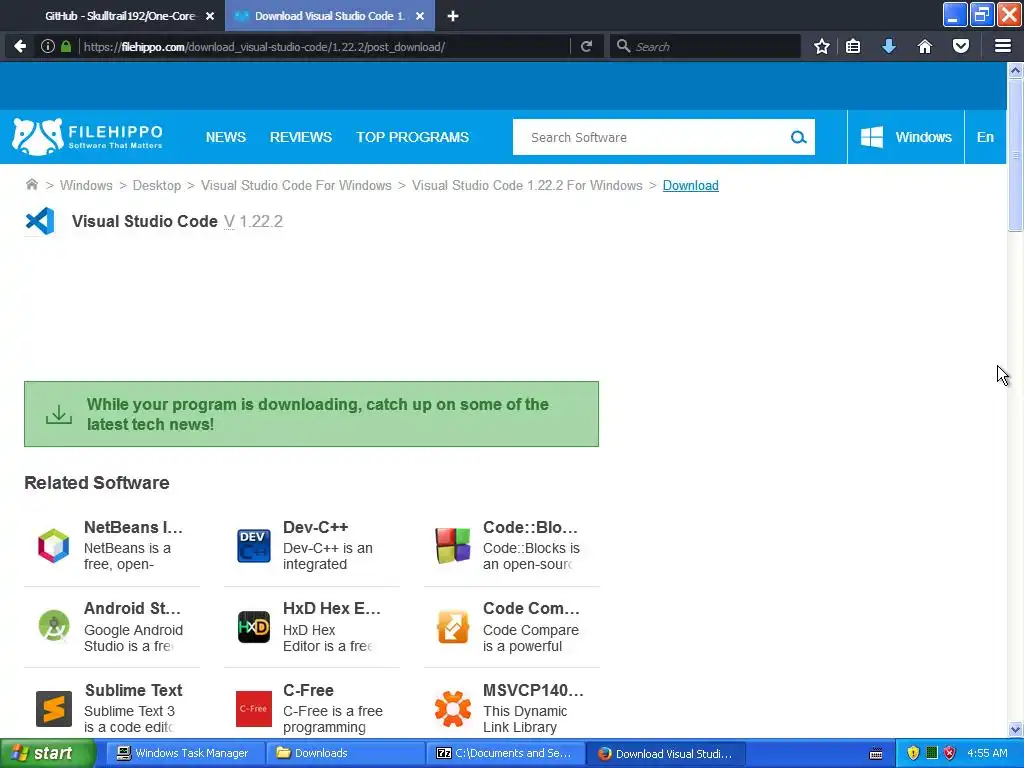Click the Sublime Text title
This screenshot has width=1024, height=768.
pyautogui.click(x=134, y=690)
